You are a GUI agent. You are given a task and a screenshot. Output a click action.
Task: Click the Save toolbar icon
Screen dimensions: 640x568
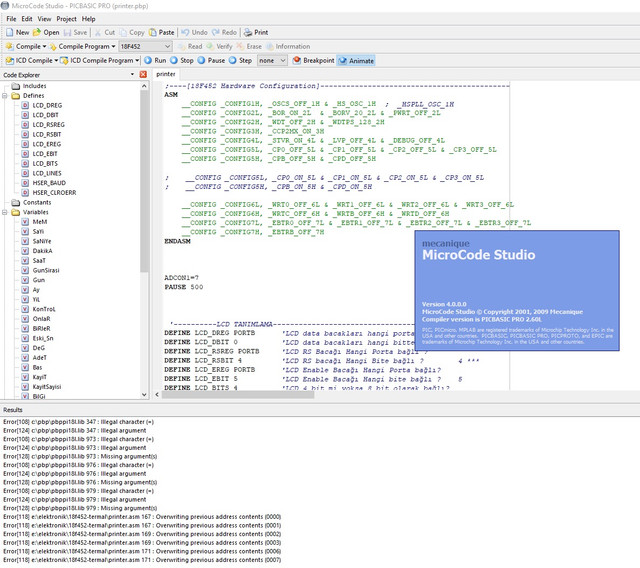coord(67,32)
